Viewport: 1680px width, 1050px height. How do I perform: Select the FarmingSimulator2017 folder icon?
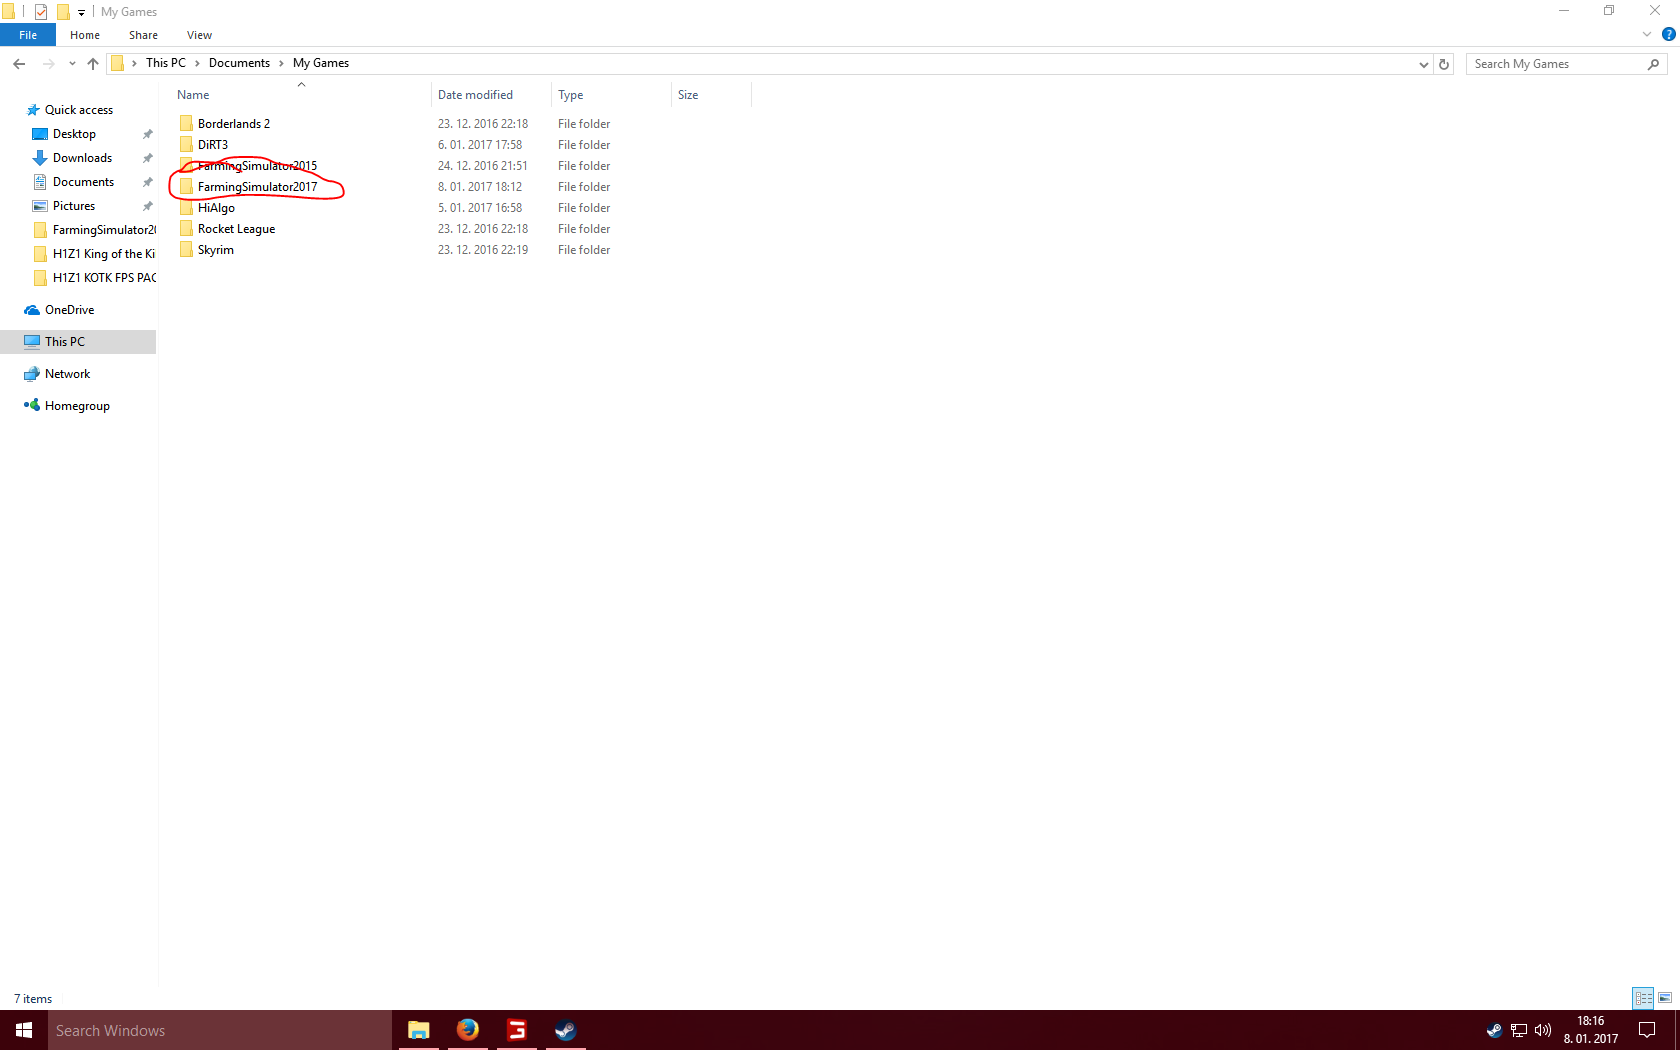pyautogui.click(x=186, y=187)
